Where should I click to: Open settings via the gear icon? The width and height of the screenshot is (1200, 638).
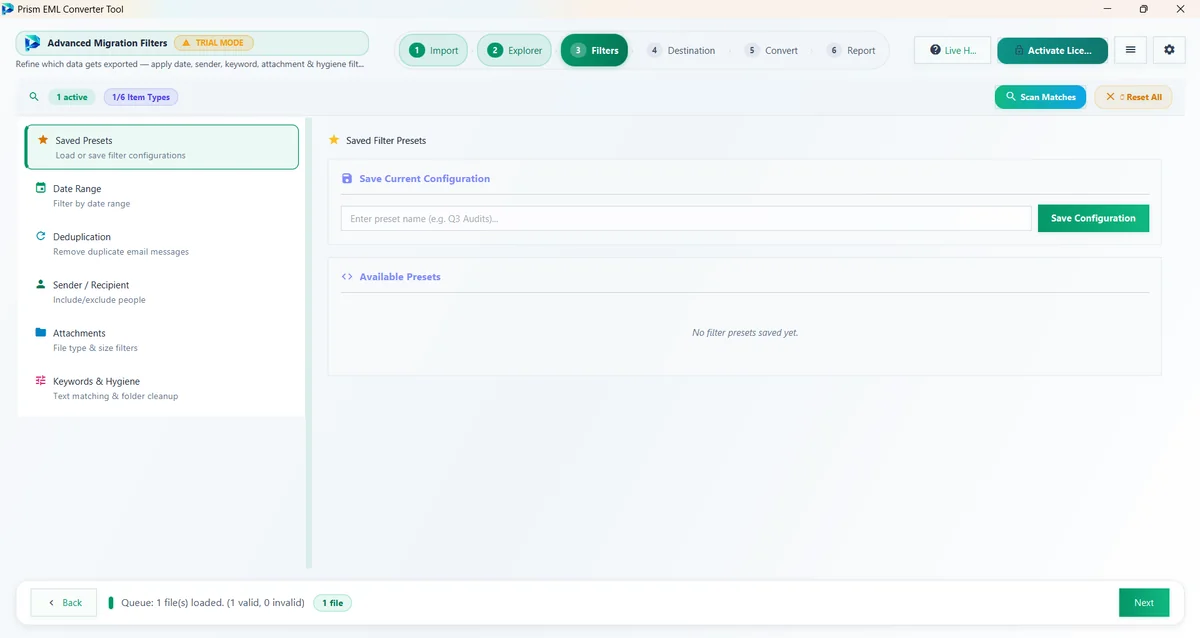[x=1170, y=50]
